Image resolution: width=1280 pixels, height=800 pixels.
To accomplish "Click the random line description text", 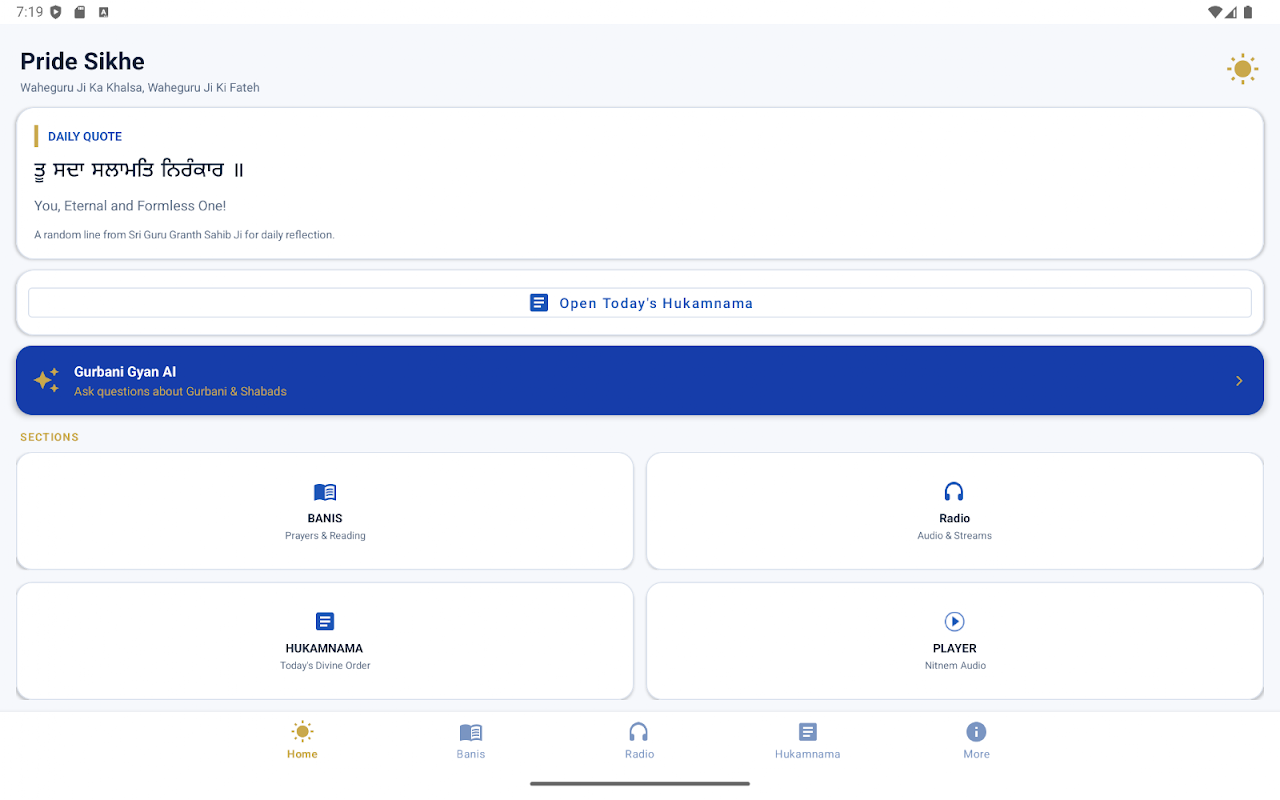I will 184,235.
